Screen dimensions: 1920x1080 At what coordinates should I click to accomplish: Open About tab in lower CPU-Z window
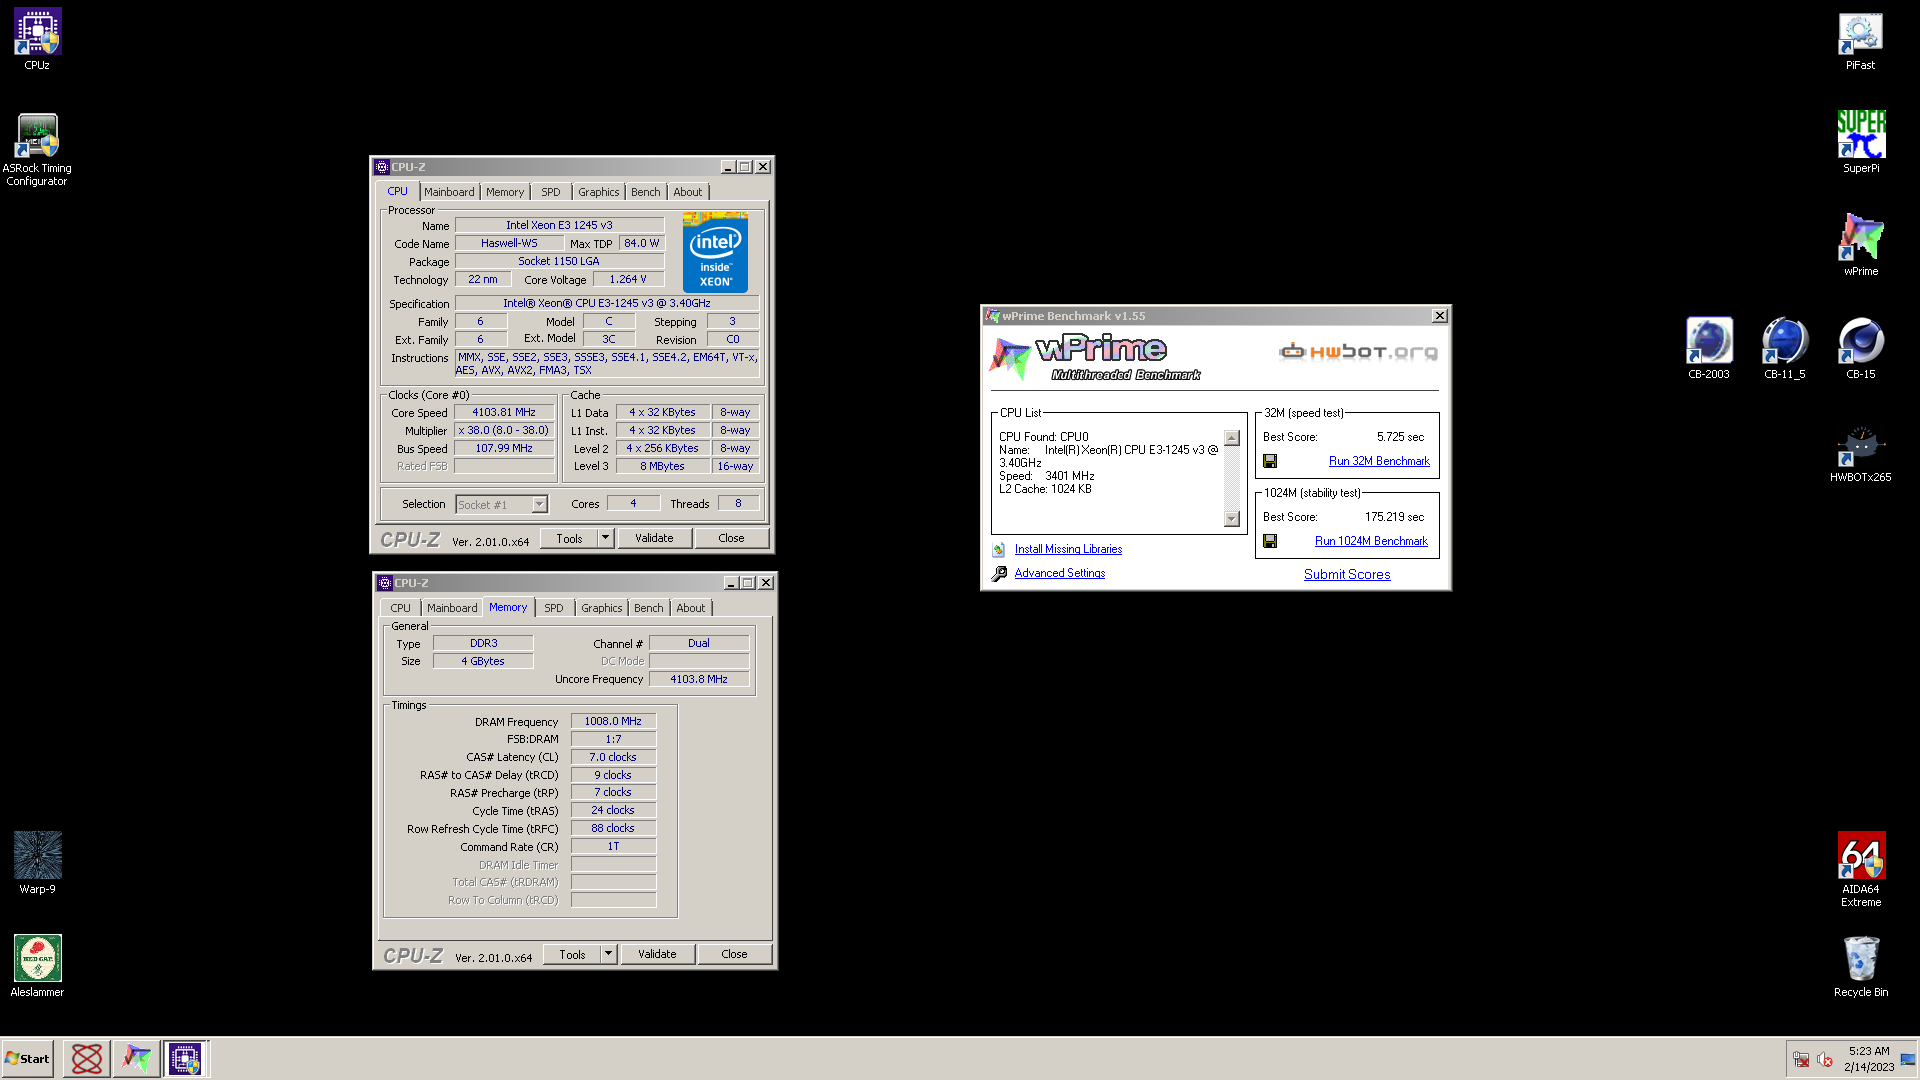(691, 608)
